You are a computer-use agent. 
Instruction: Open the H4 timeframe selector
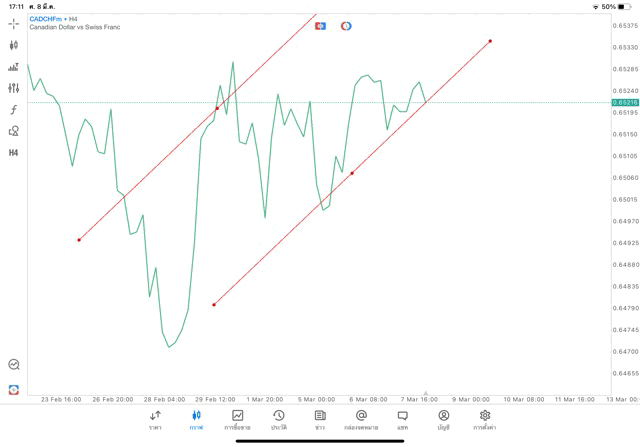13,153
